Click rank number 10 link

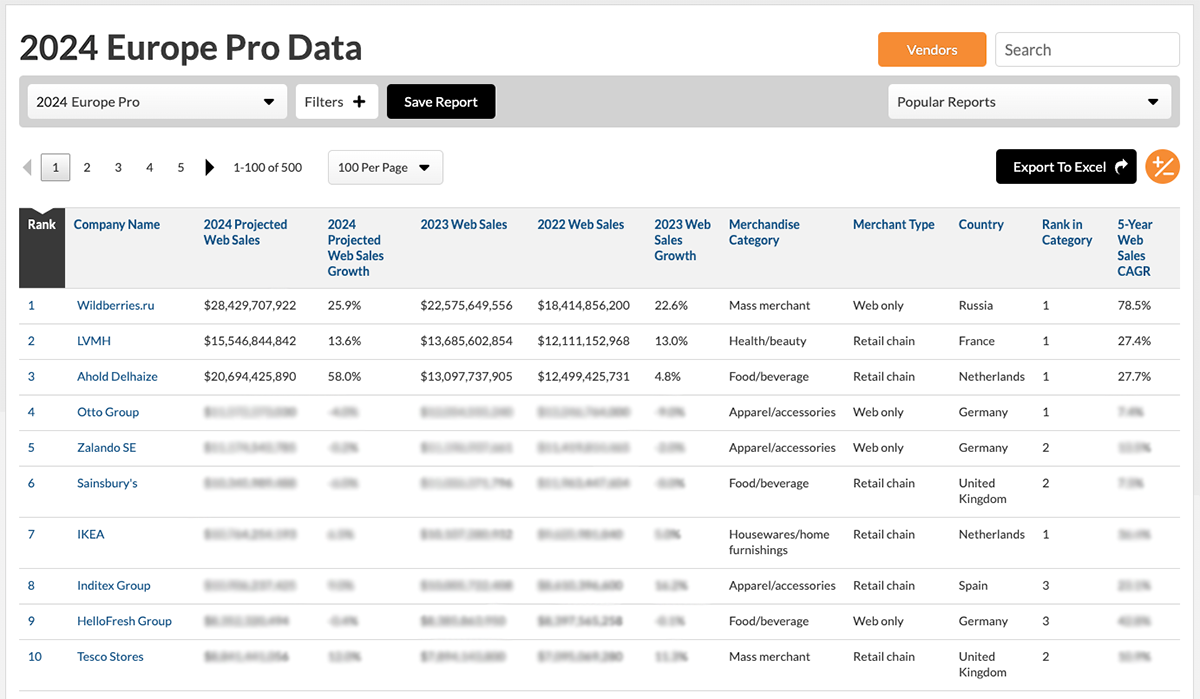(x=35, y=657)
